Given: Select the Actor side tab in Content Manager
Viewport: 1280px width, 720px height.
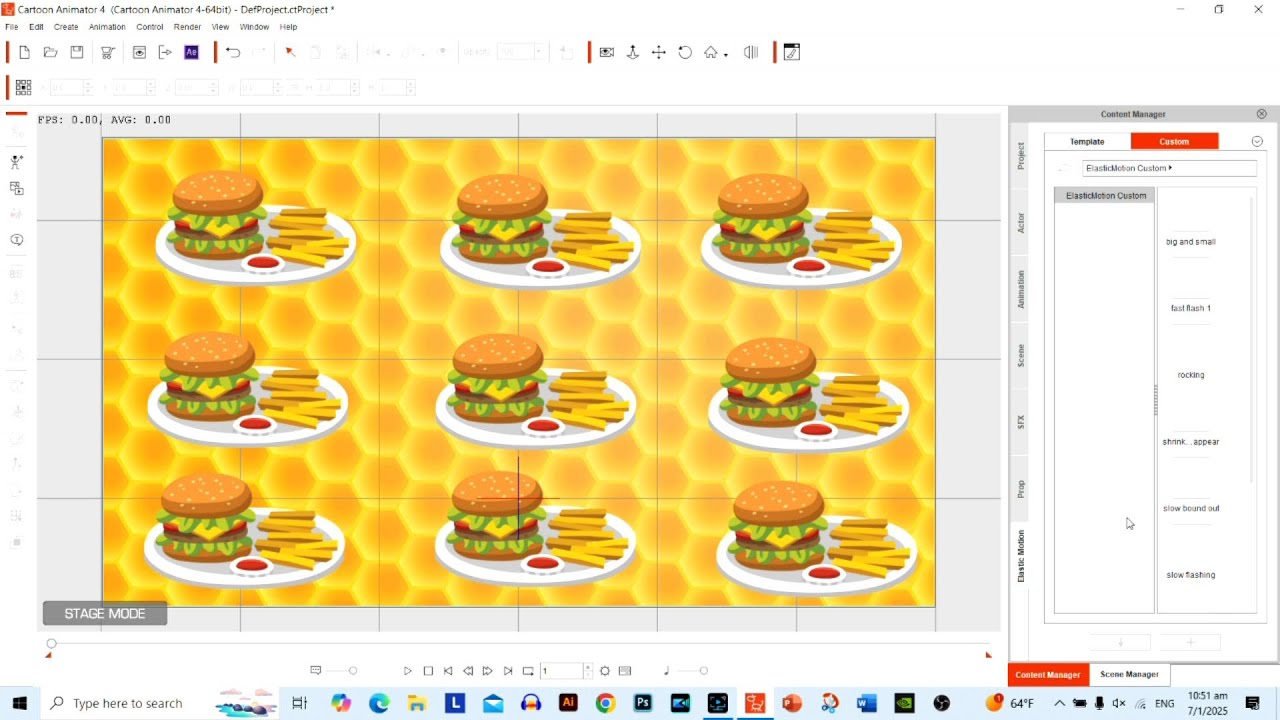Looking at the screenshot, I should (1021, 222).
